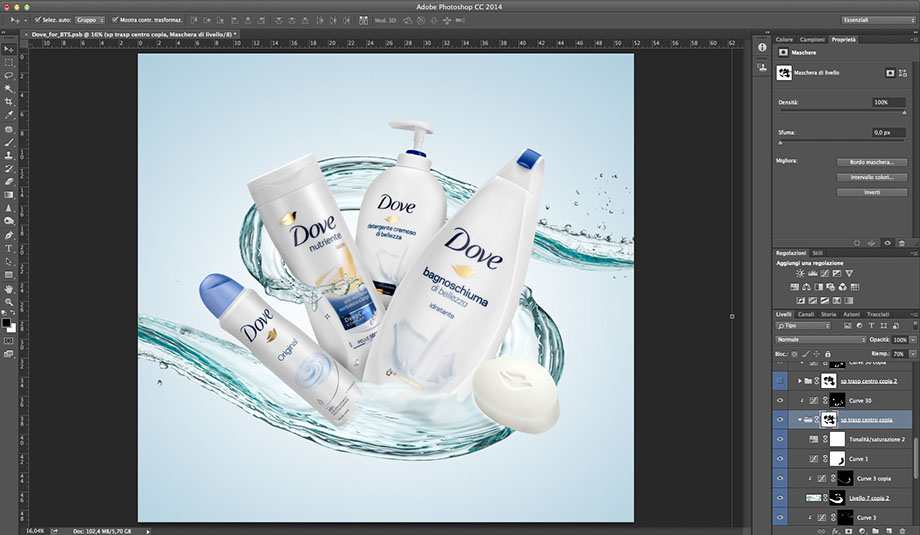Select the Move tool in the toolbox
920x535 pixels.
pyautogui.click(x=8, y=49)
